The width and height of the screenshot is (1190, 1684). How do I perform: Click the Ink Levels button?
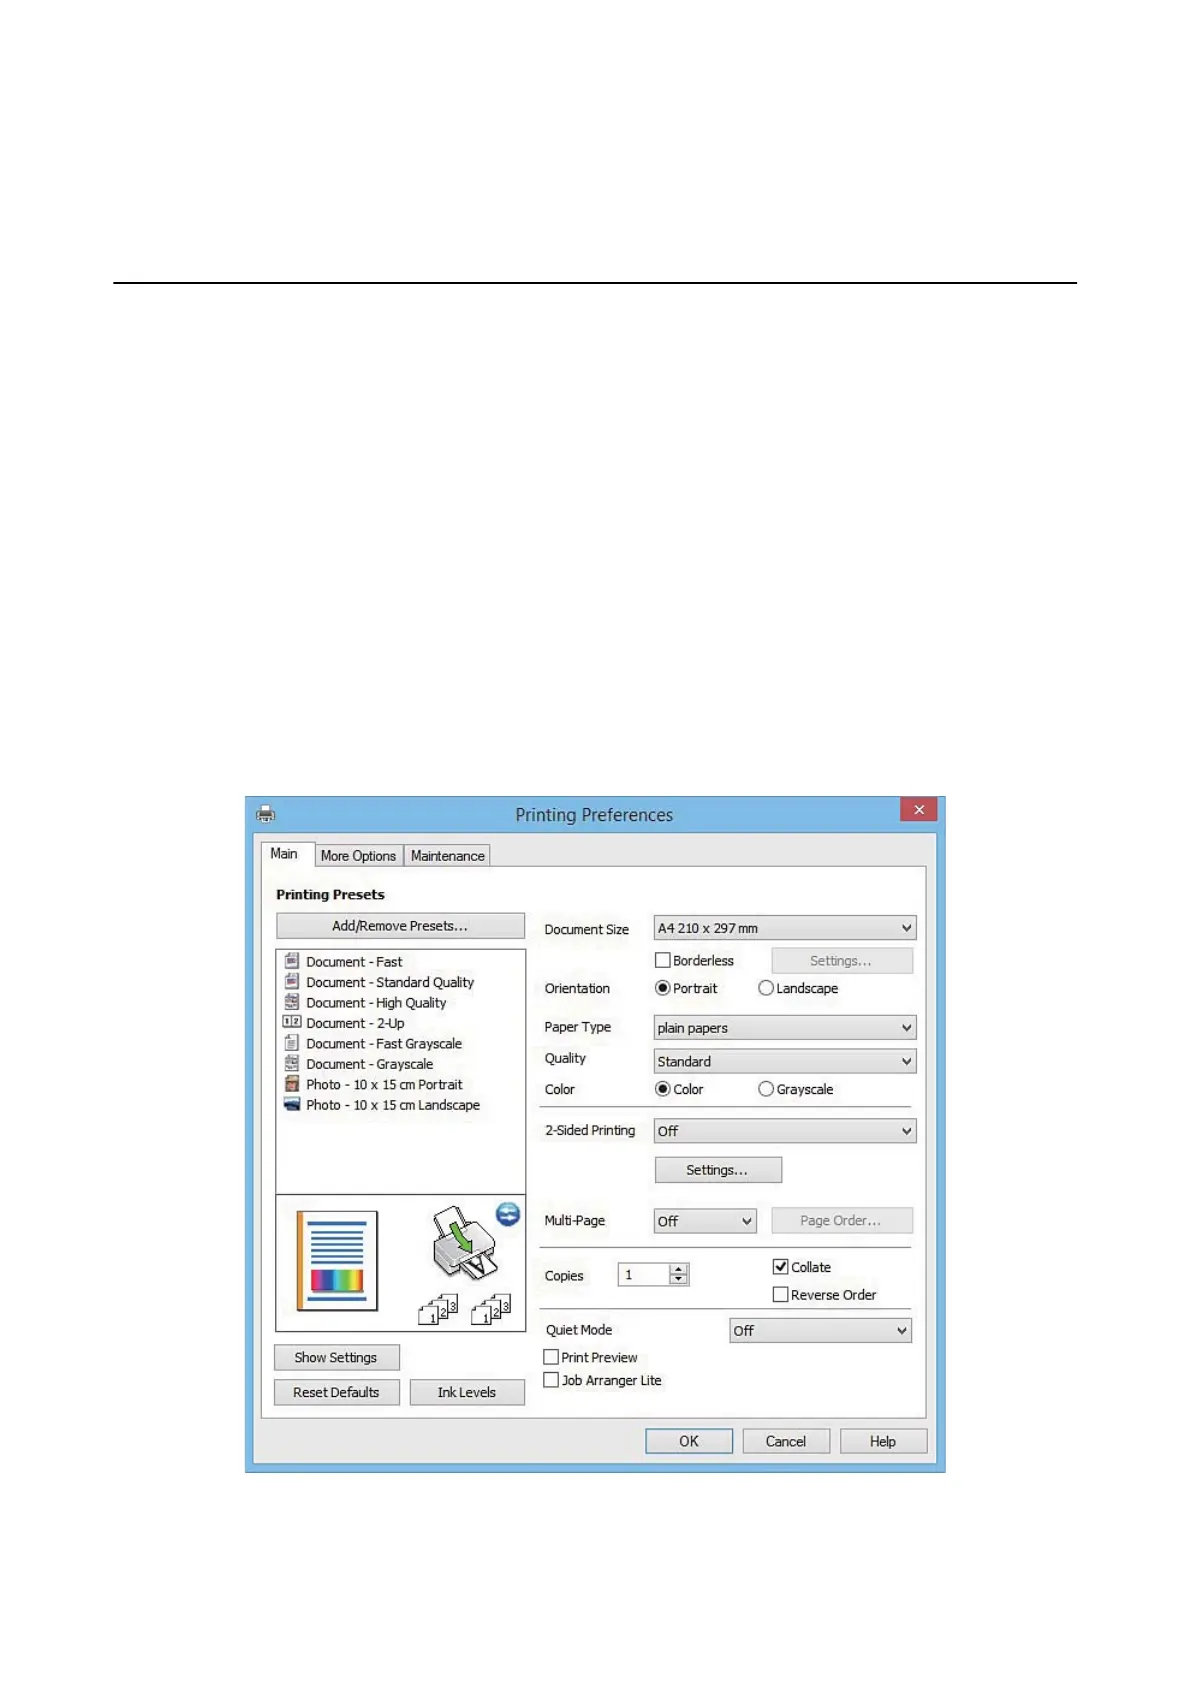tap(467, 1392)
